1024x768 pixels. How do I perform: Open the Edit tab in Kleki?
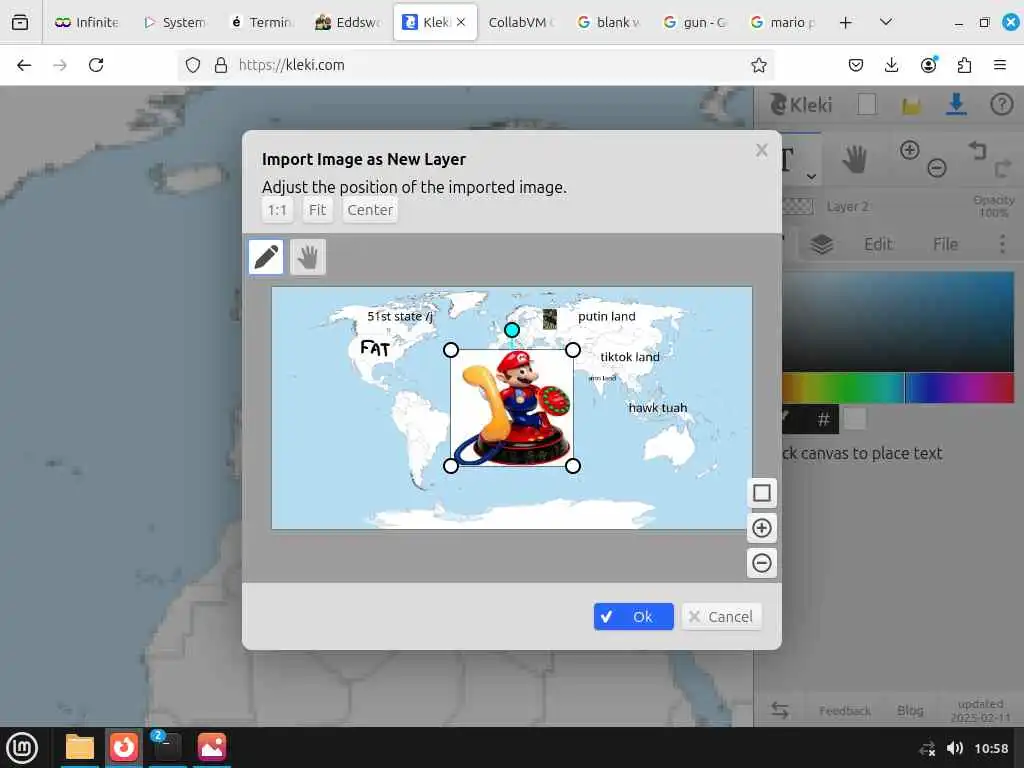click(x=878, y=244)
